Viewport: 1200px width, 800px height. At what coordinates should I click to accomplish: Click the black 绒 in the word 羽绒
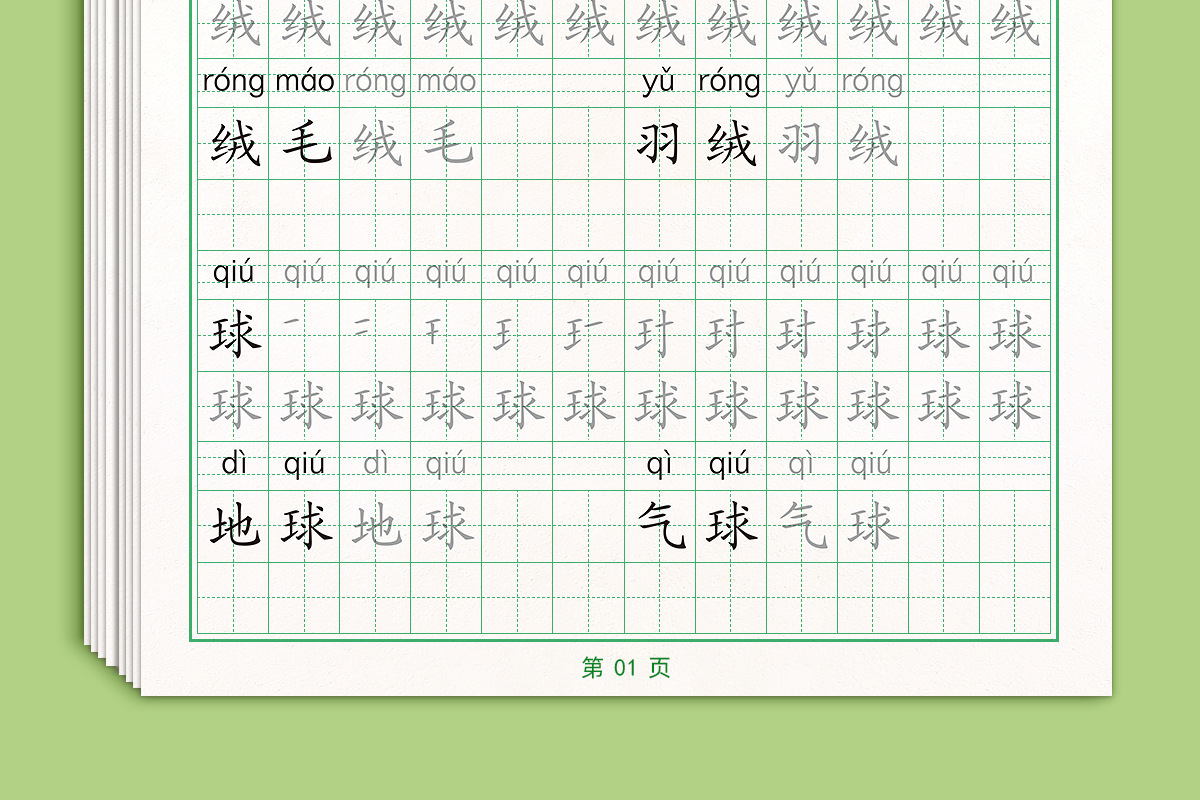[731, 145]
